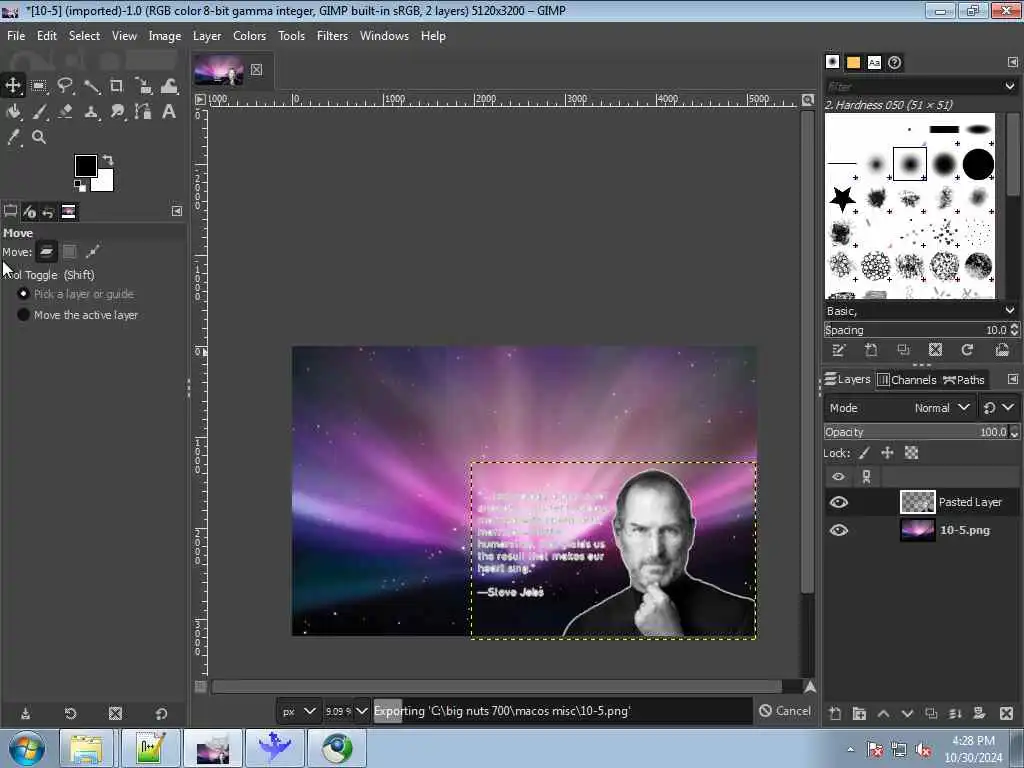Close the 10-5 image tab
This screenshot has width=1024, height=768.
coord(257,69)
